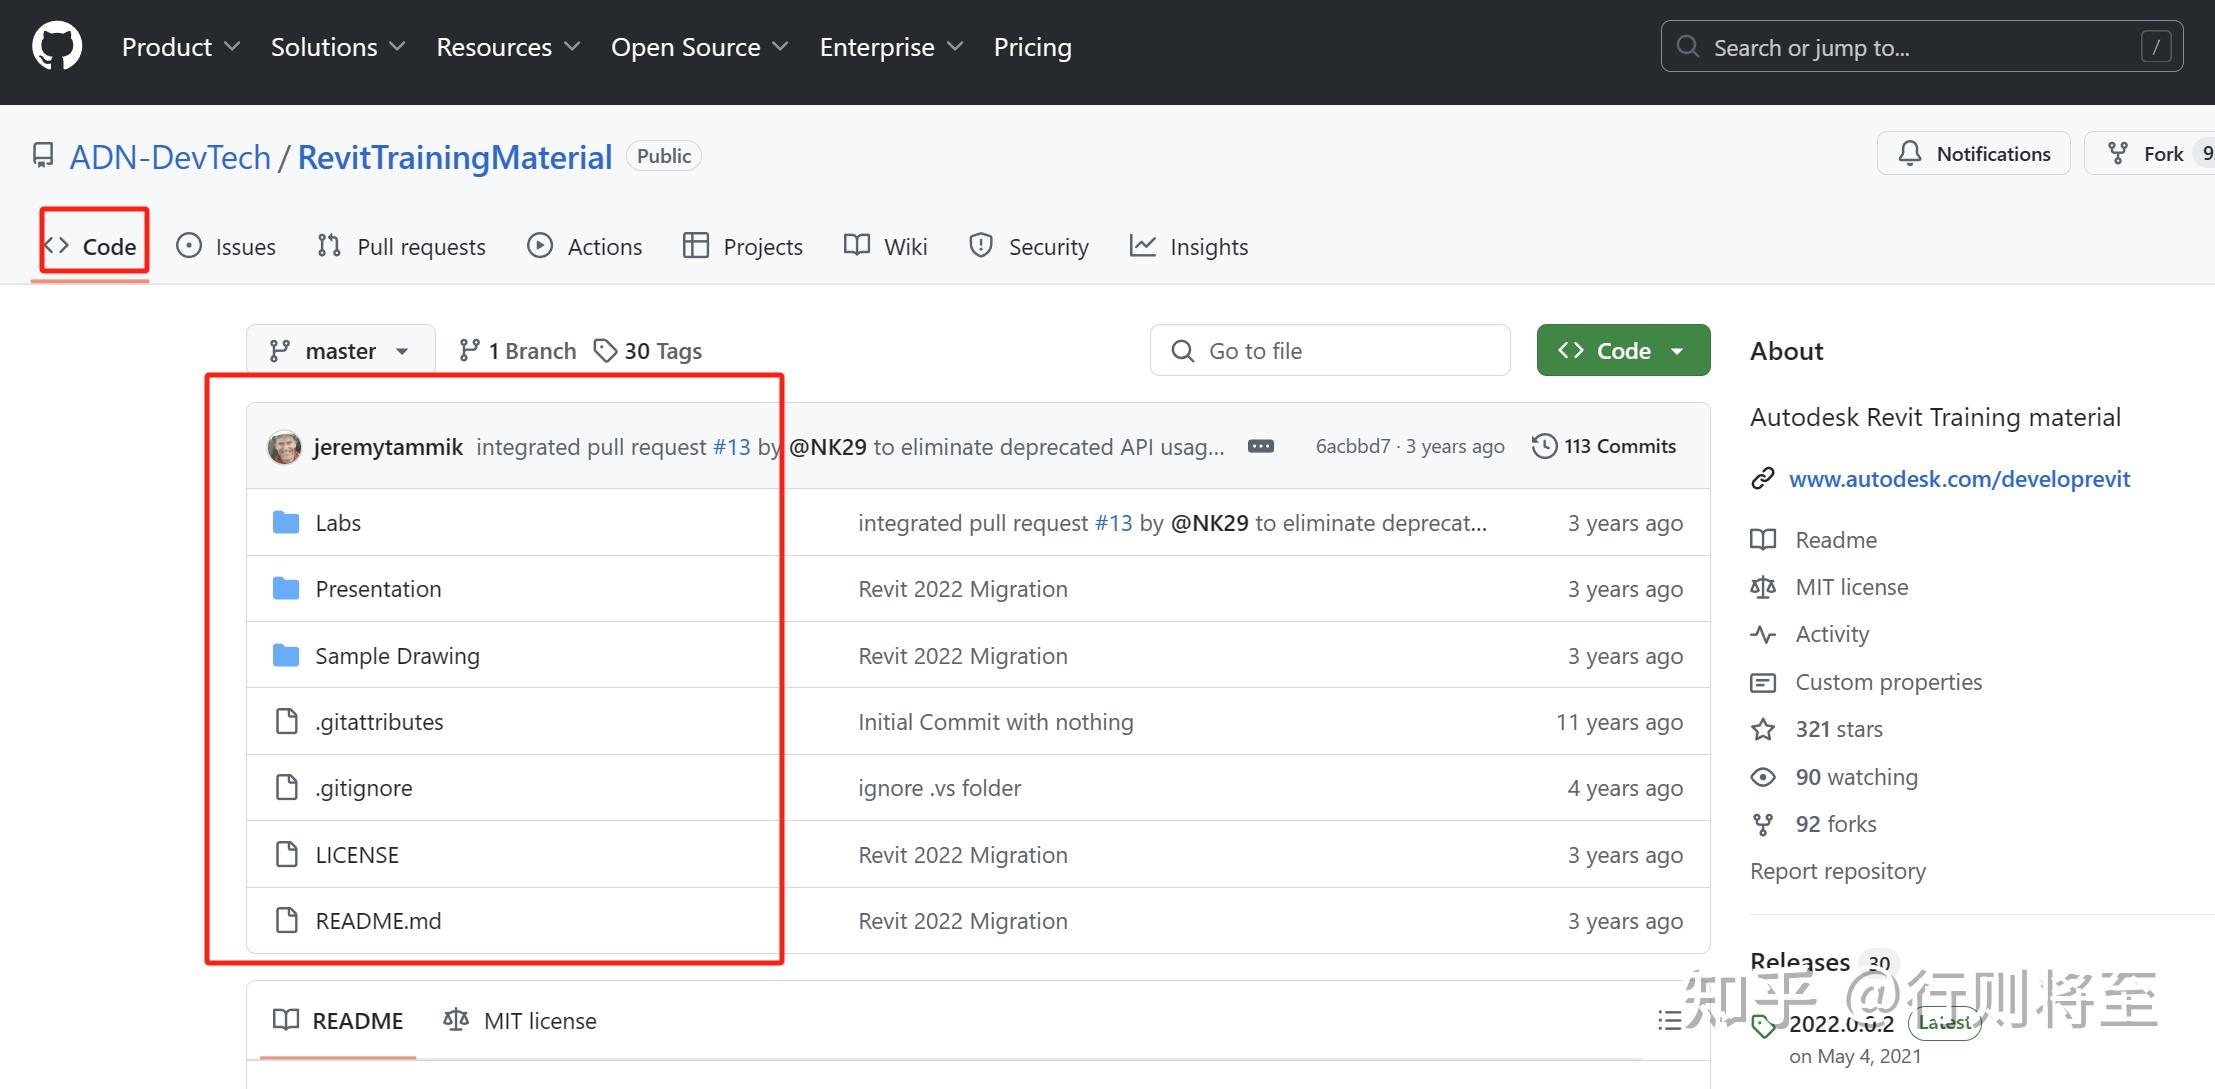Image resolution: width=2215 pixels, height=1089 pixels.
Task: Click the commit message ellipsis icon
Action: [x=1261, y=446]
